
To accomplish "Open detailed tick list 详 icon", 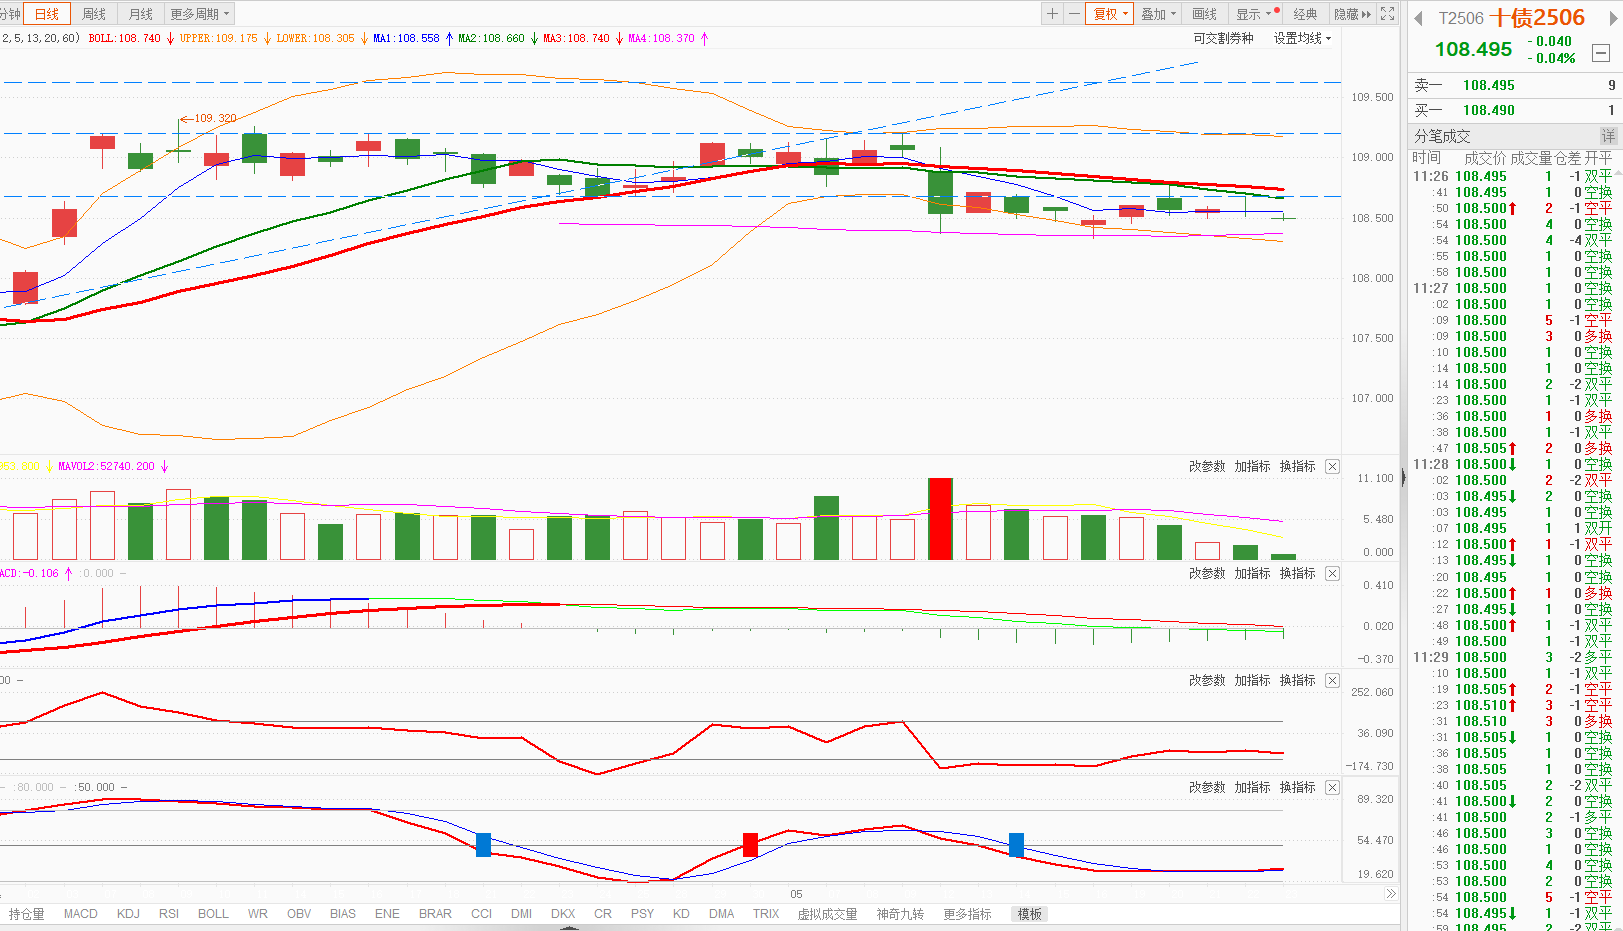I will [1608, 136].
